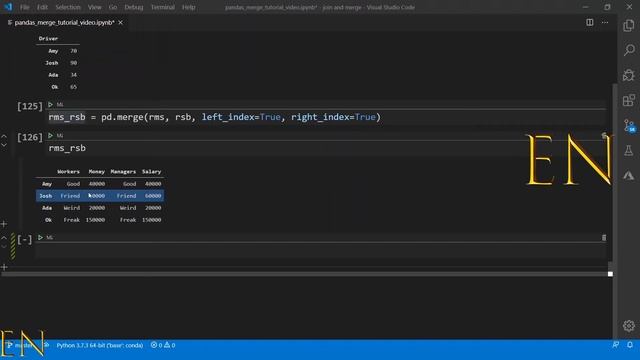Open the Manage gear icon
This screenshot has height=360, width=640.
point(629,326)
